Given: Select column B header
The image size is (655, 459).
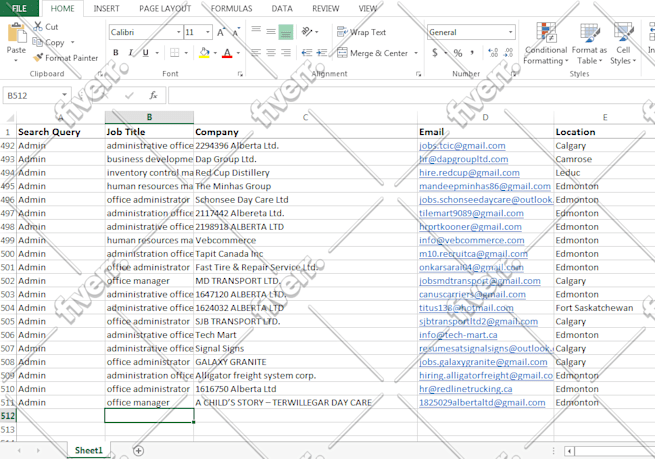Looking at the screenshot, I should (149, 117).
